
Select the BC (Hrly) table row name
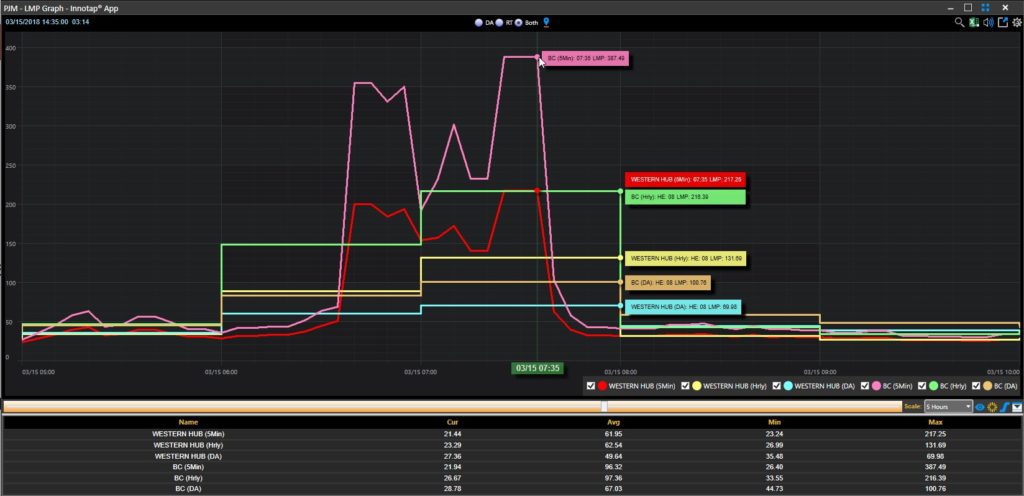click(x=188, y=478)
